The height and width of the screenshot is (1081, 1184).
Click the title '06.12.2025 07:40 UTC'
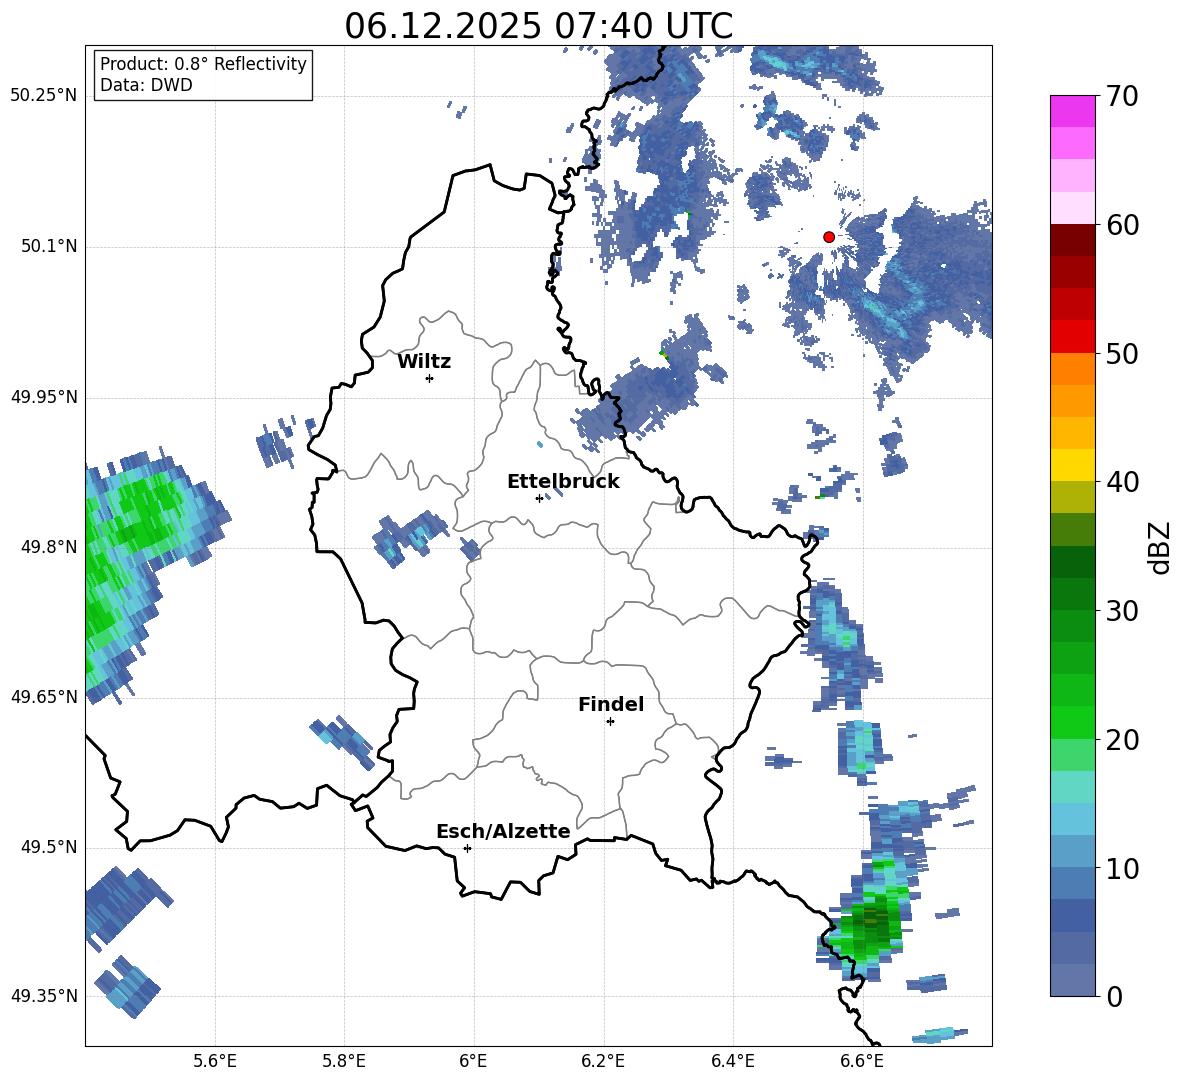[x=538, y=26]
